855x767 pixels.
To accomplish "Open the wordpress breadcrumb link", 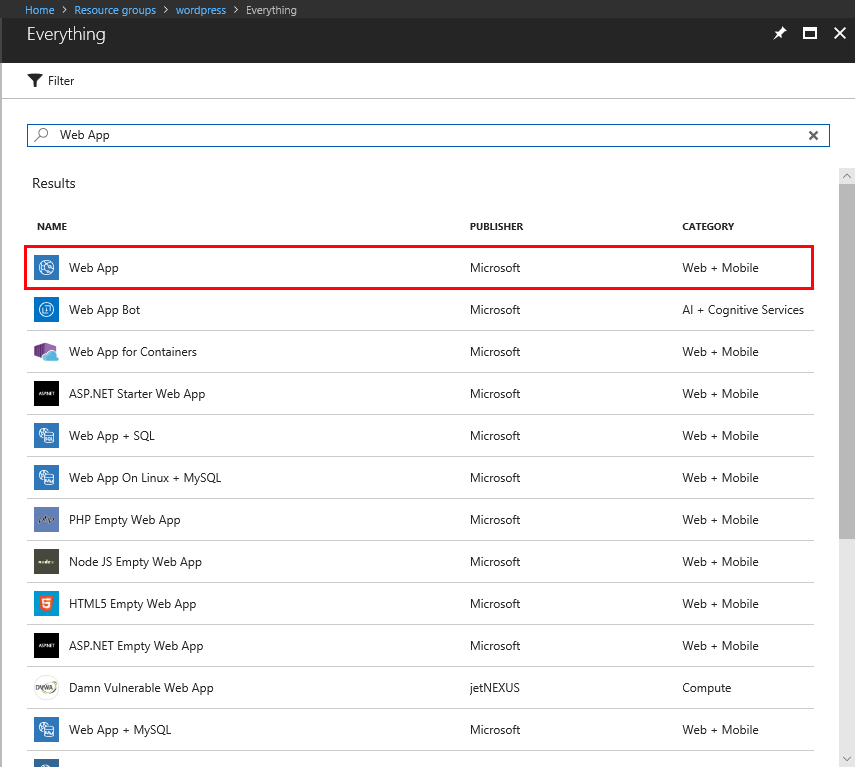I will tap(201, 10).
